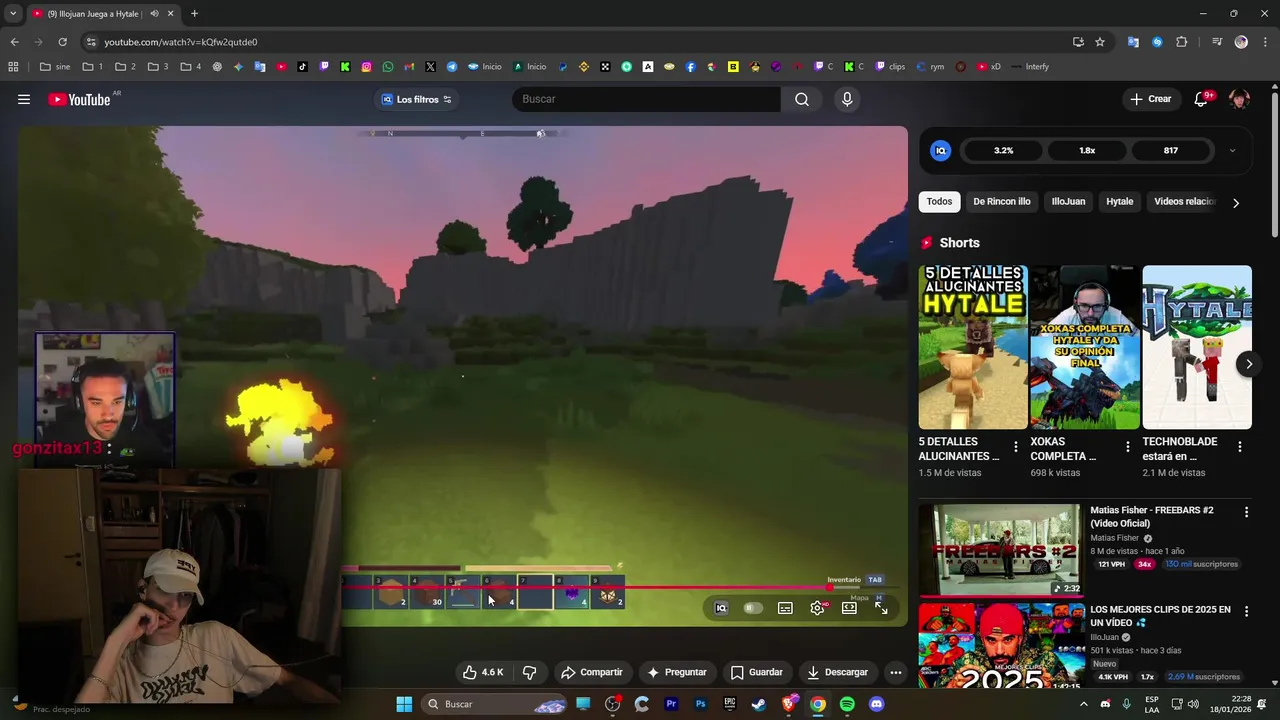This screenshot has width=1280, height=720.
Task: Show hidden system tray icons
Action: (1083, 704)
